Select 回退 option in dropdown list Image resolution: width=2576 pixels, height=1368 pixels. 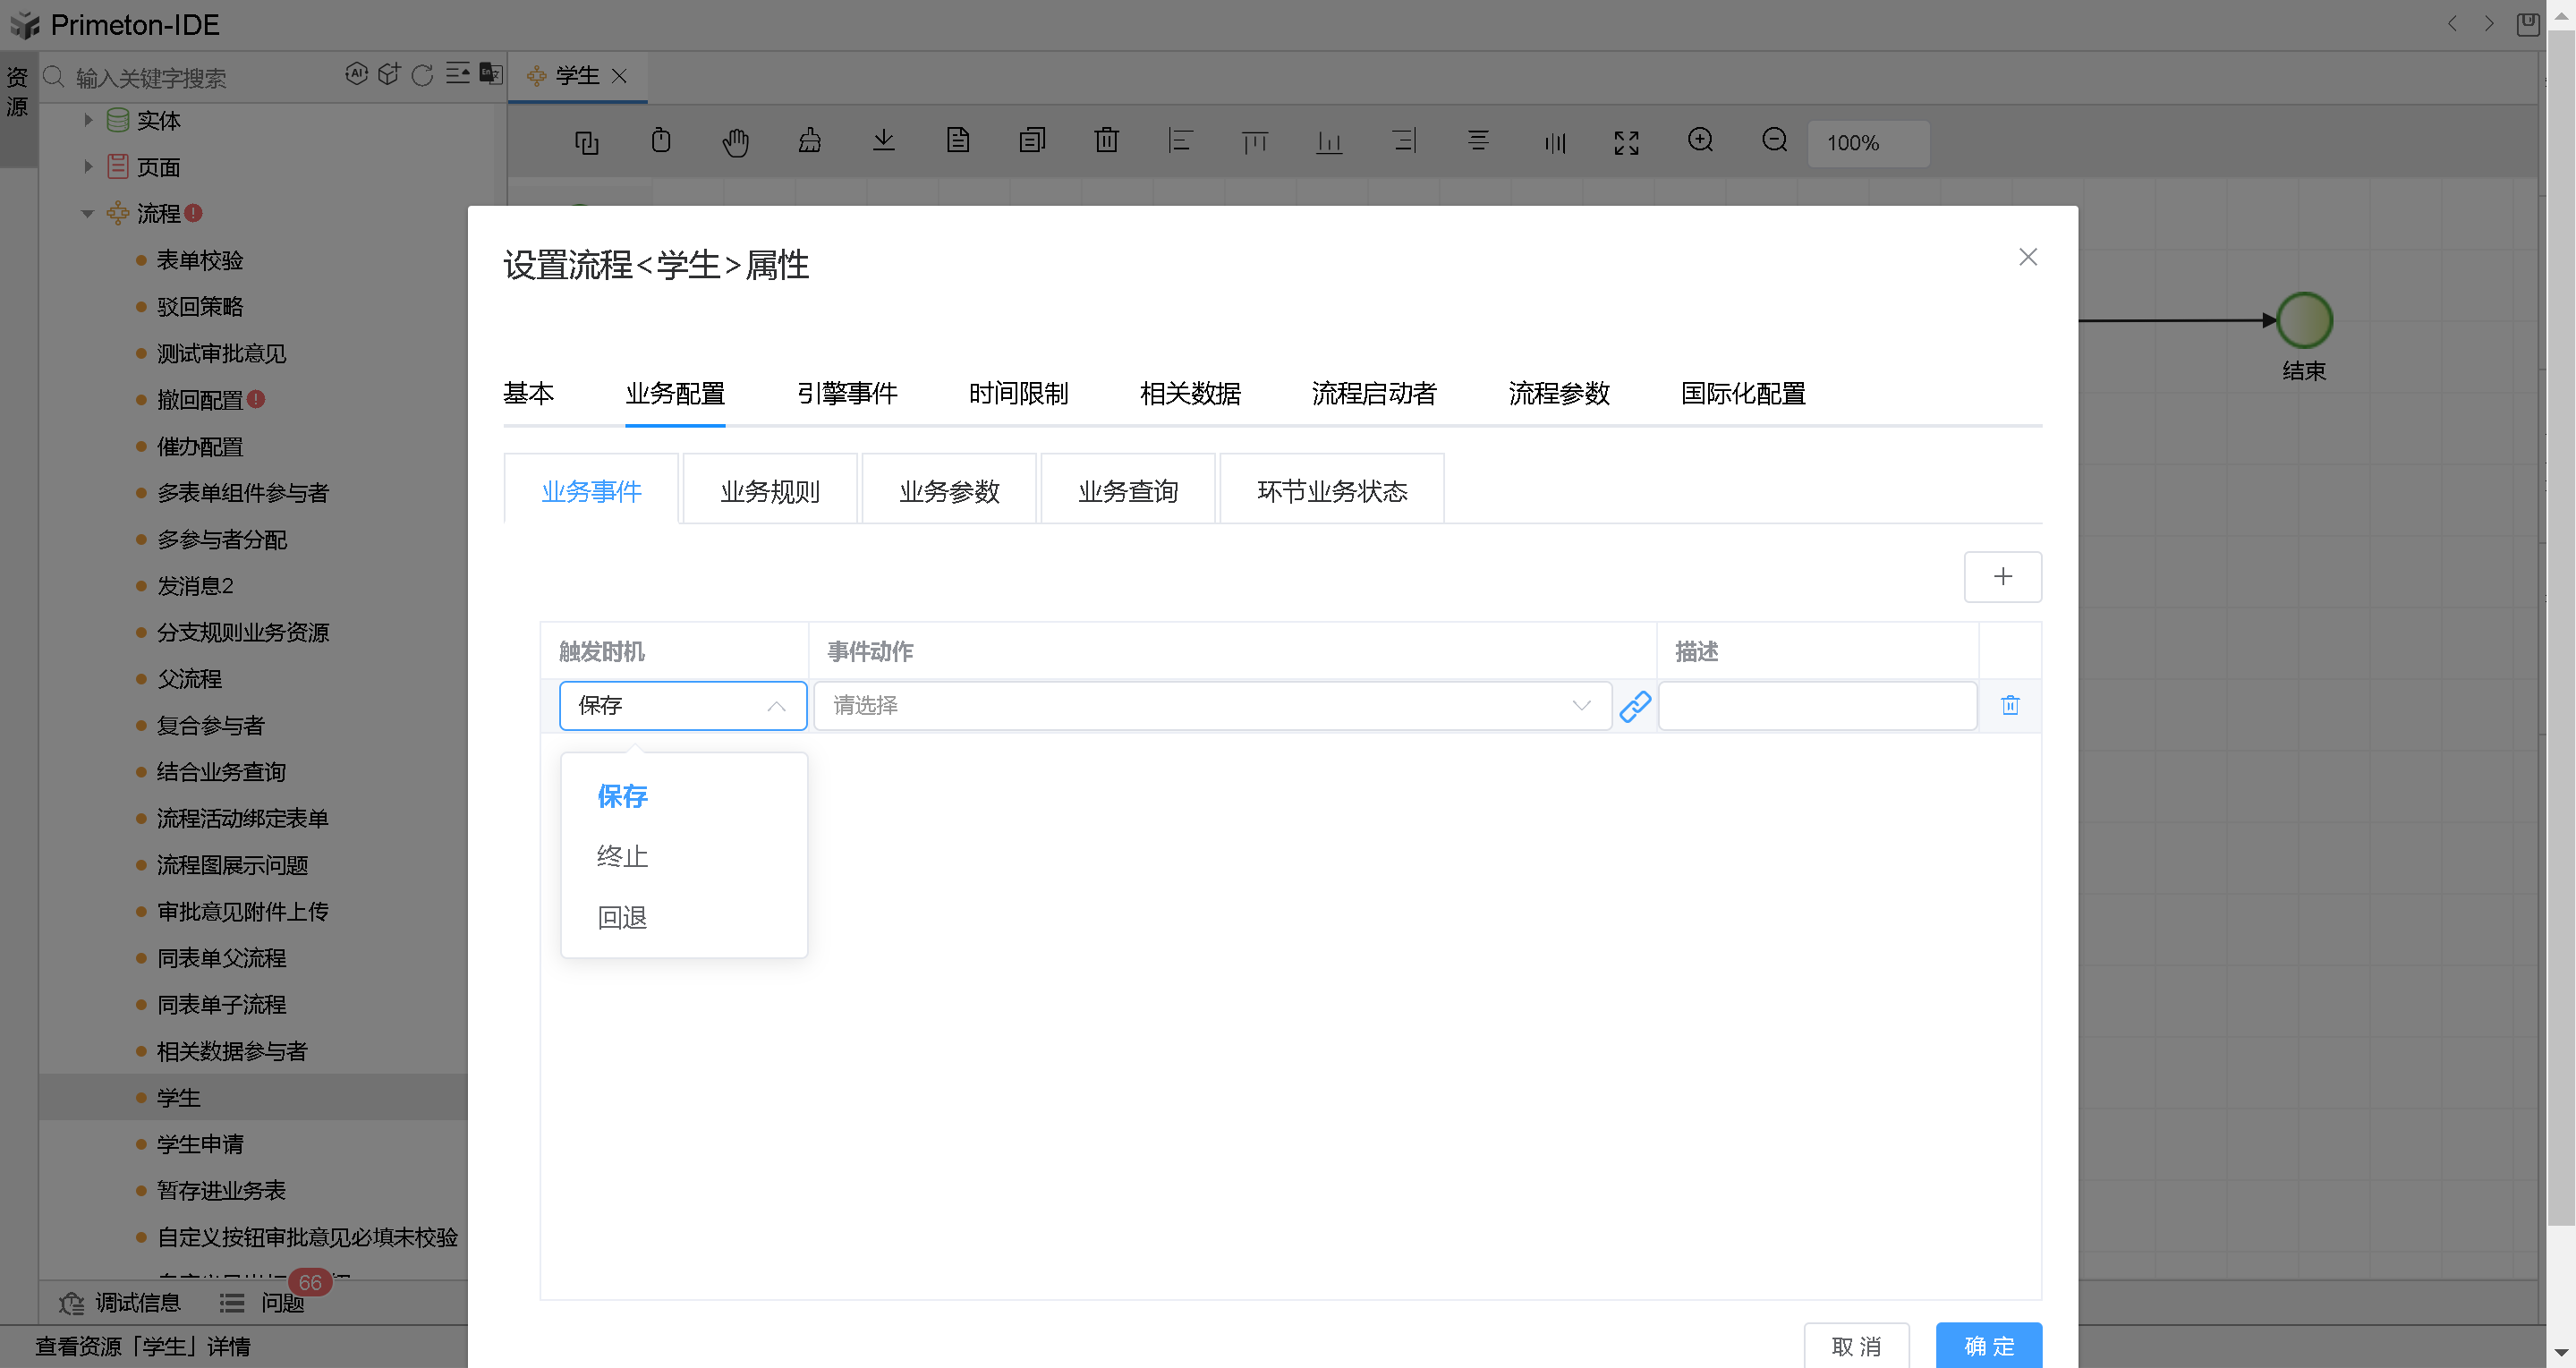[622, 917]
